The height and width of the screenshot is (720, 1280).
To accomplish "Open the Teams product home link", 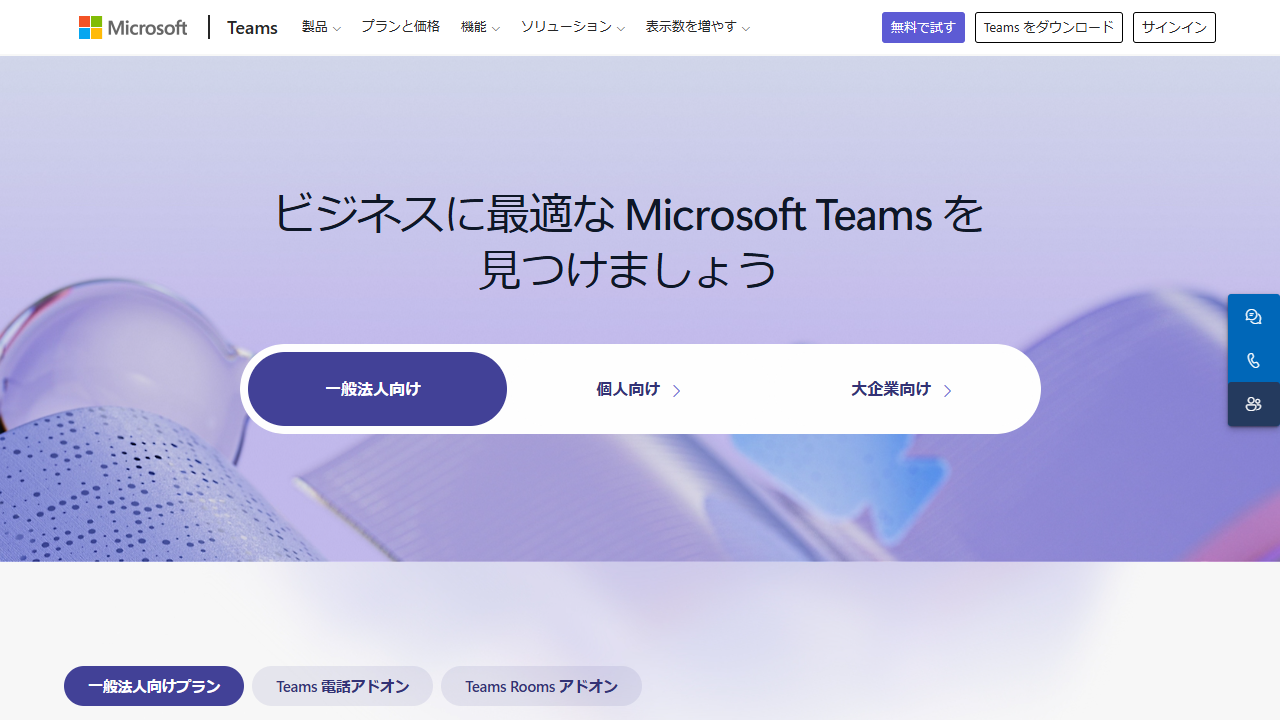I will [252, 27].
